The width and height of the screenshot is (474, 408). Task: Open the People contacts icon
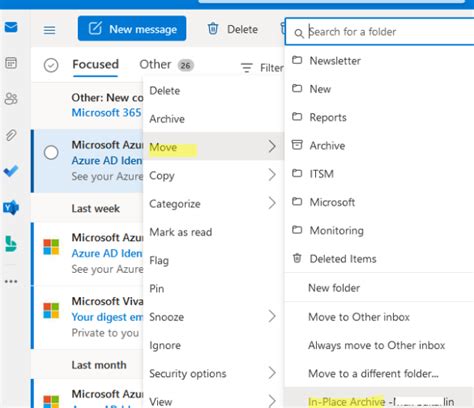11,98
